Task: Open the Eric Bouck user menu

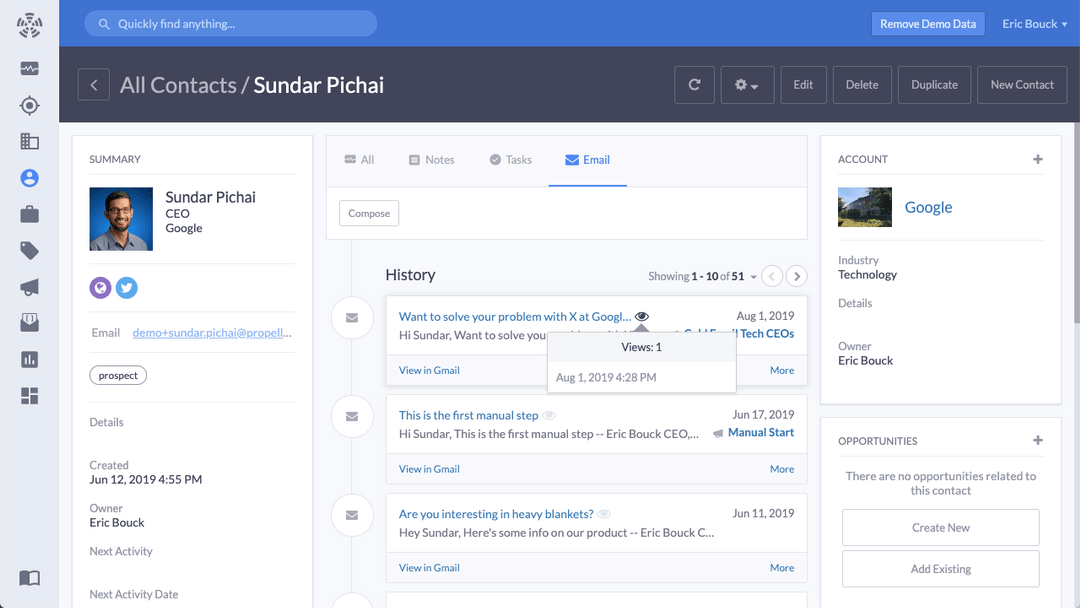Action: pos(1033,23)
